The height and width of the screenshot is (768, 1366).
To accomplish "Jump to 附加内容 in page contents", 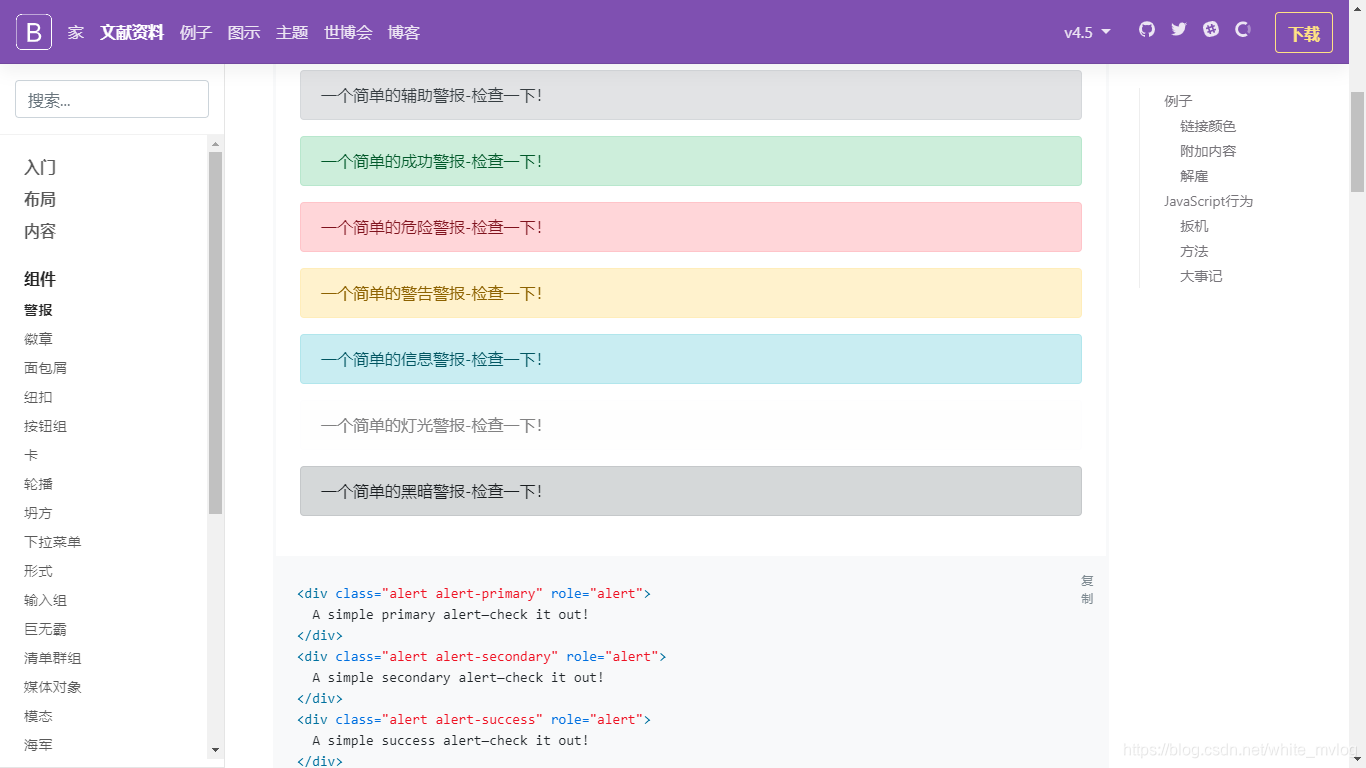I will [x=1208, y=151].
